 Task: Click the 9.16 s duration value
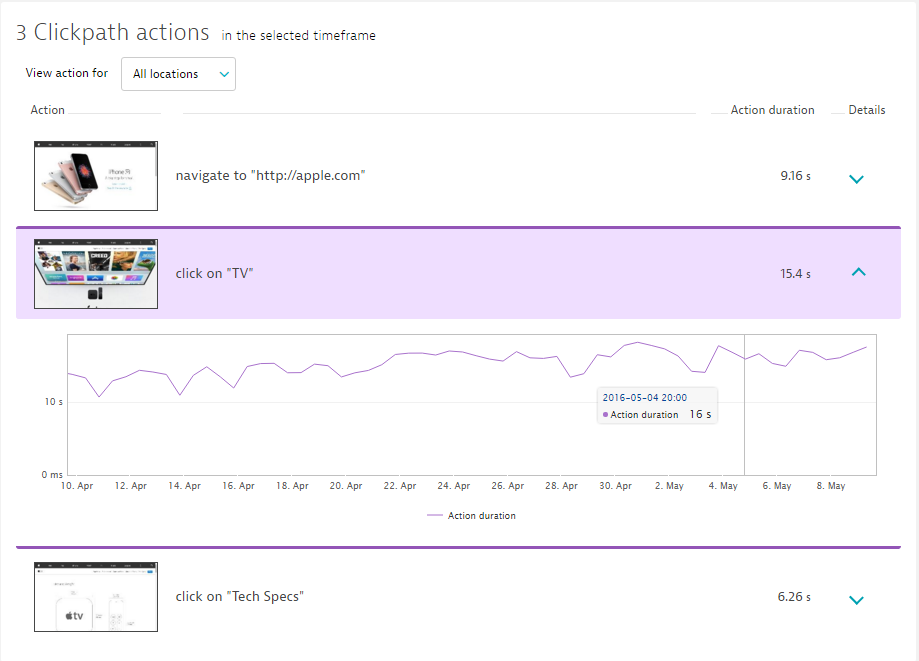795,176
